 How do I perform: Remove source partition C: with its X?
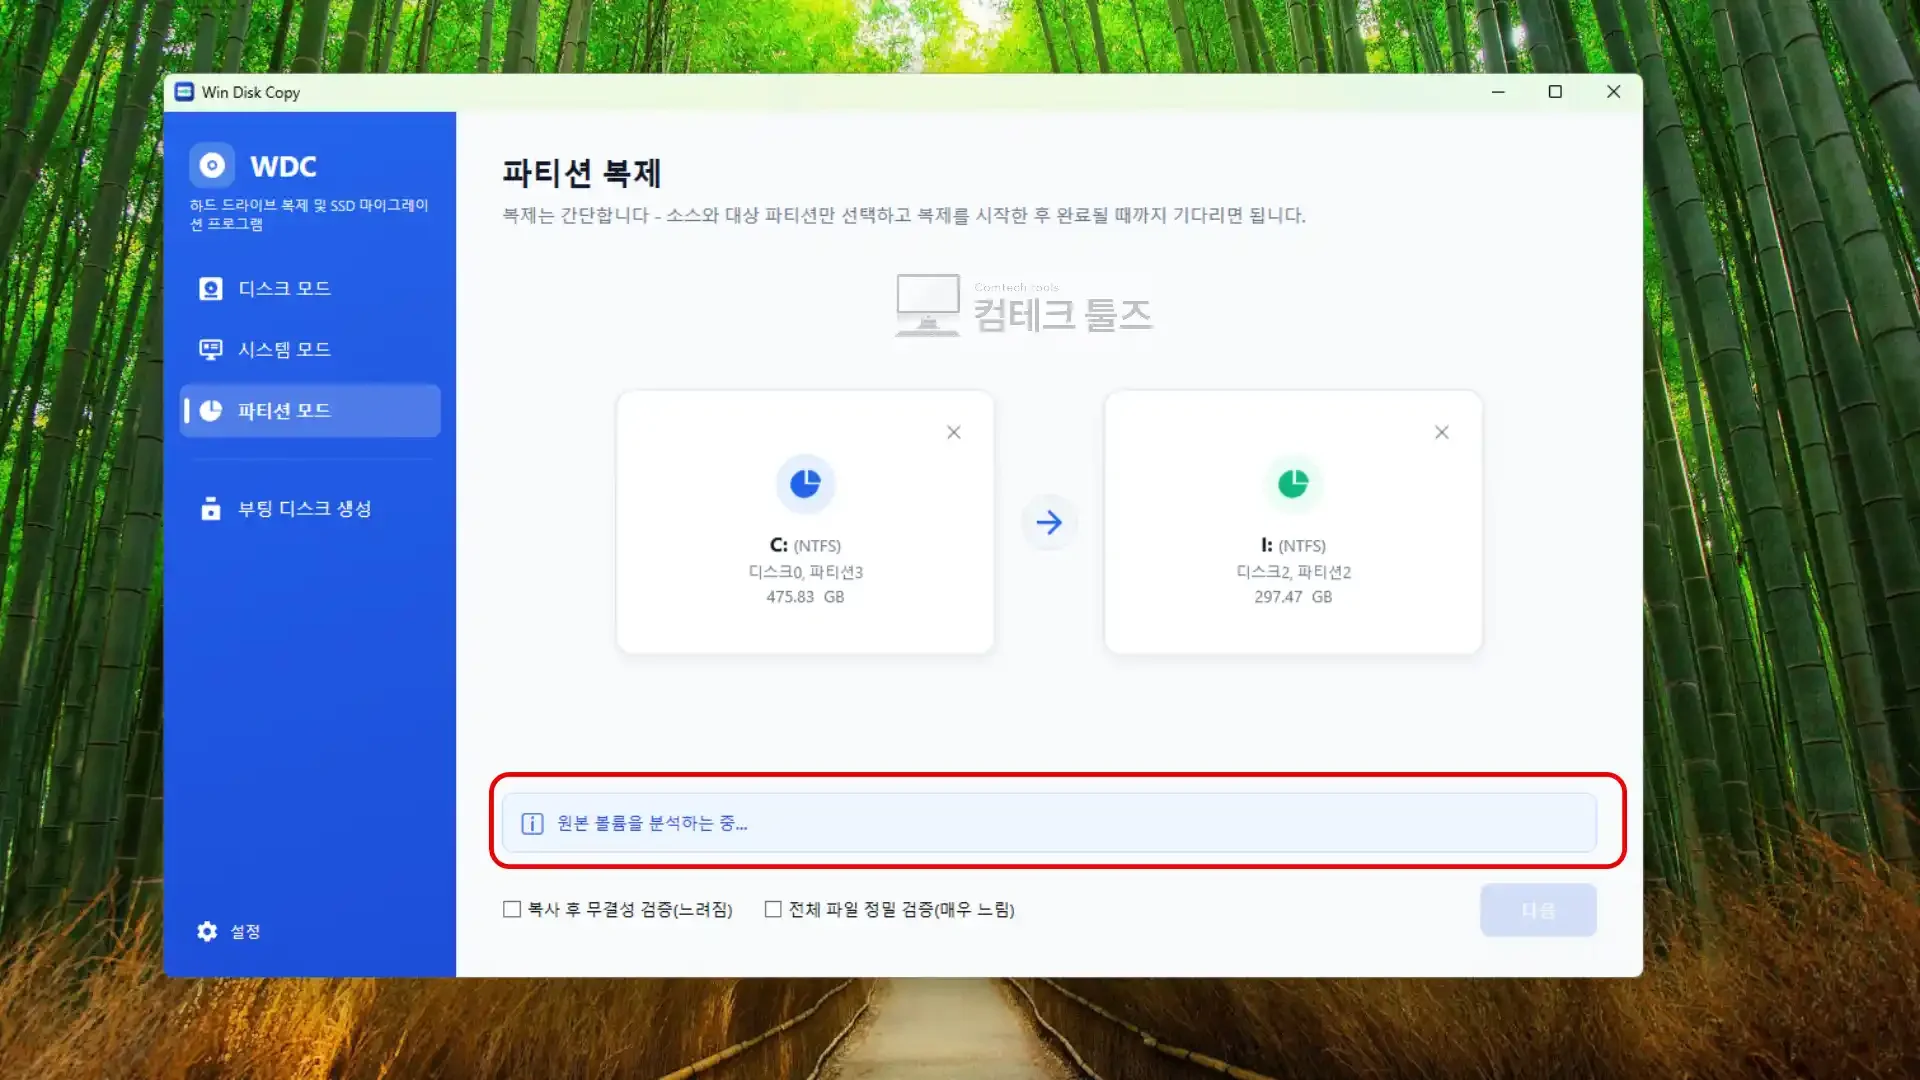(954, 432)
